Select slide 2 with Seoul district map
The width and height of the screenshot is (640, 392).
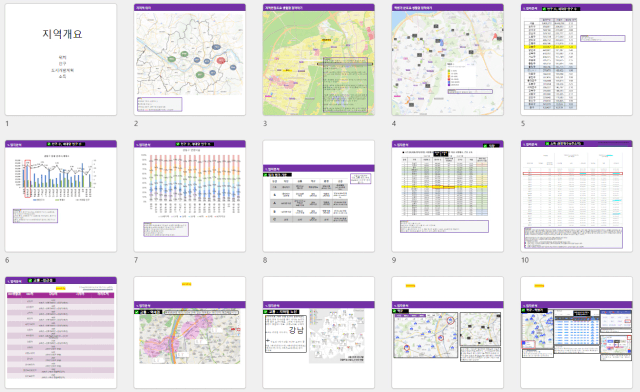(x=190, y=60)
